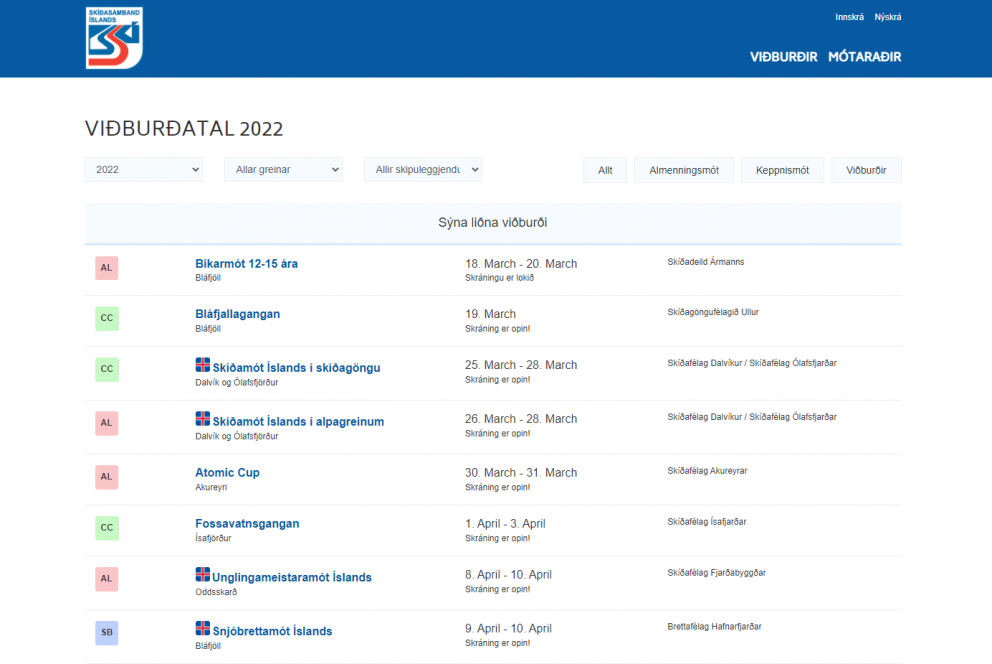
Task: Expand the Allar greinar dropdown
Action: 283,170
